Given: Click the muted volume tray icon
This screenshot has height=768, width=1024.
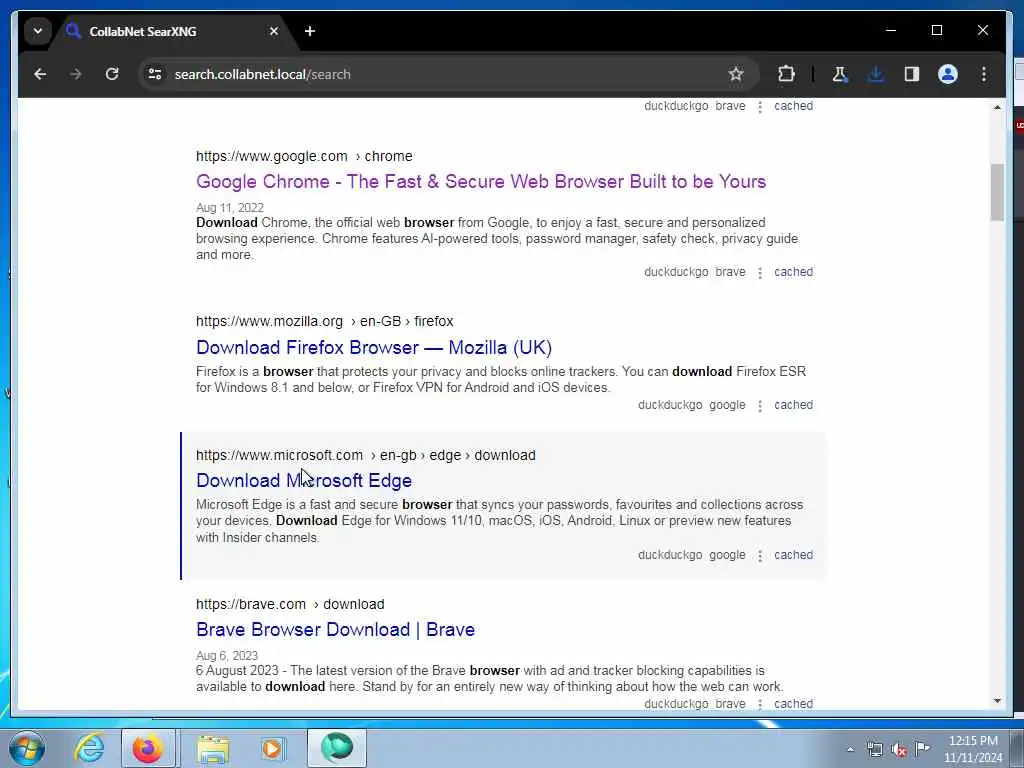Looking at the screenshot, I should point(899,750).
